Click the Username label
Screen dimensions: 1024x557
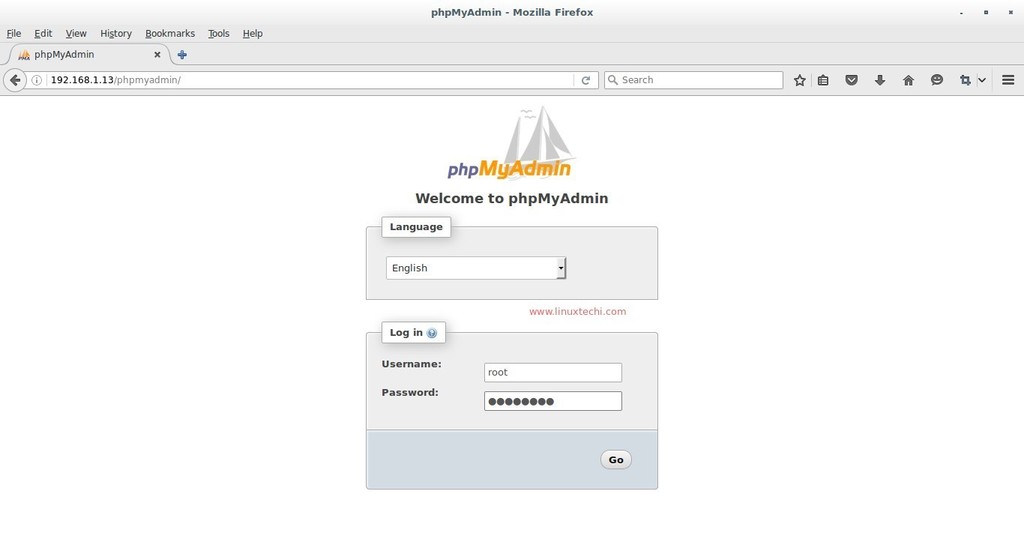411,364
